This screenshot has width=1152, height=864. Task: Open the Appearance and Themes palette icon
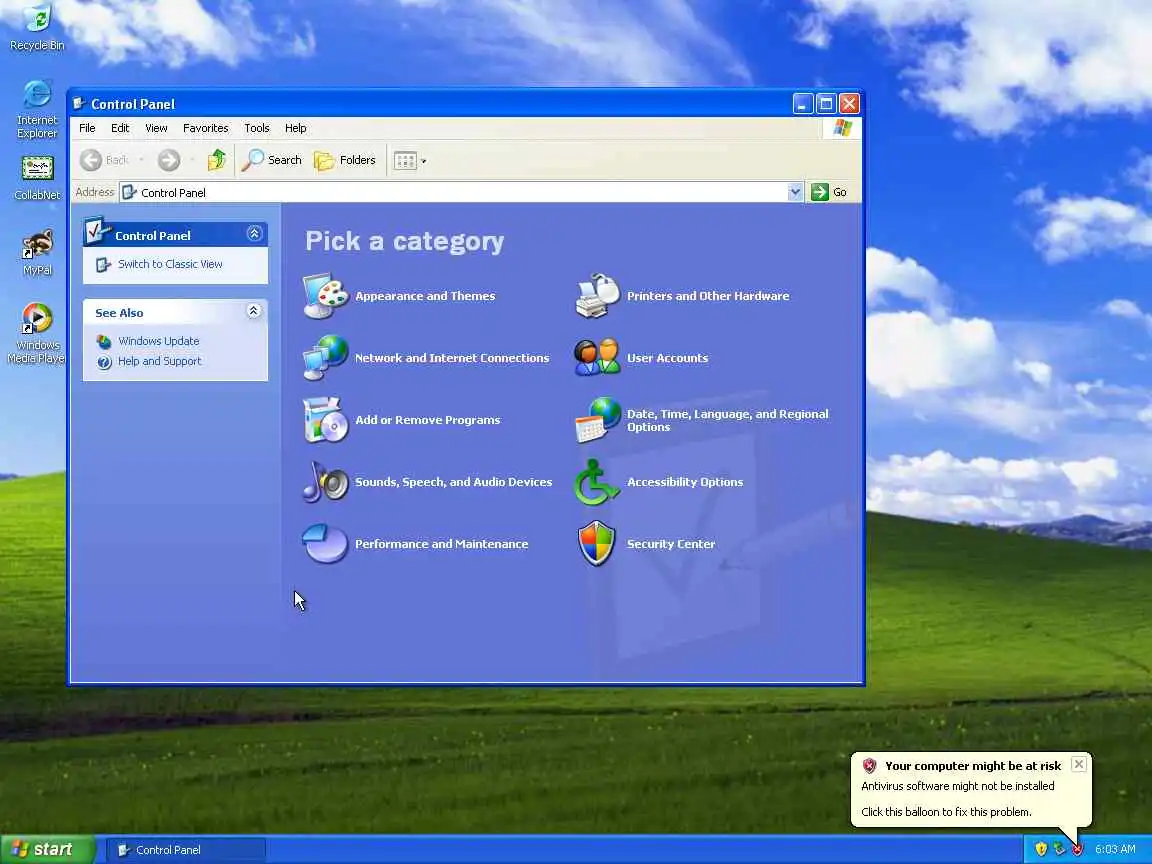[325, 295]
